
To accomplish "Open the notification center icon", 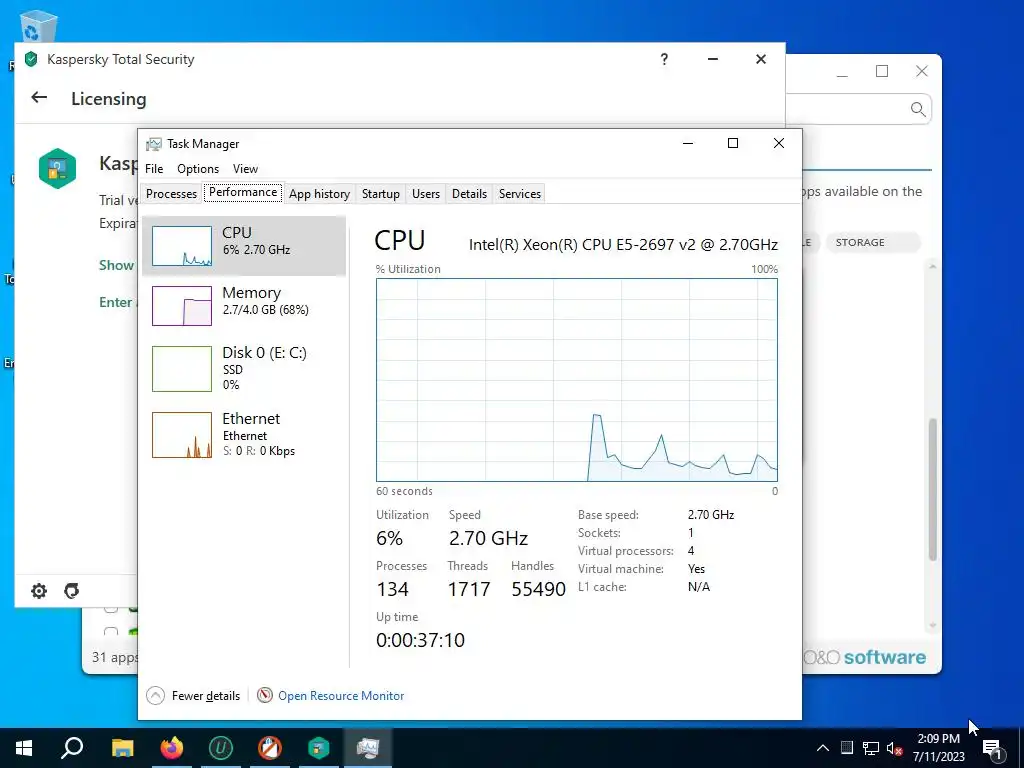I will point(991,748).
